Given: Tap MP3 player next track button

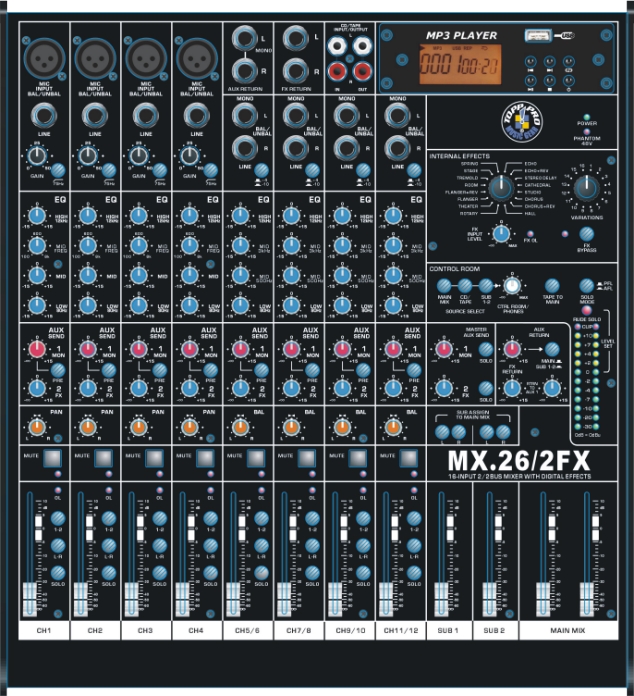Looking at the screenshot, I should click(550, 62).
